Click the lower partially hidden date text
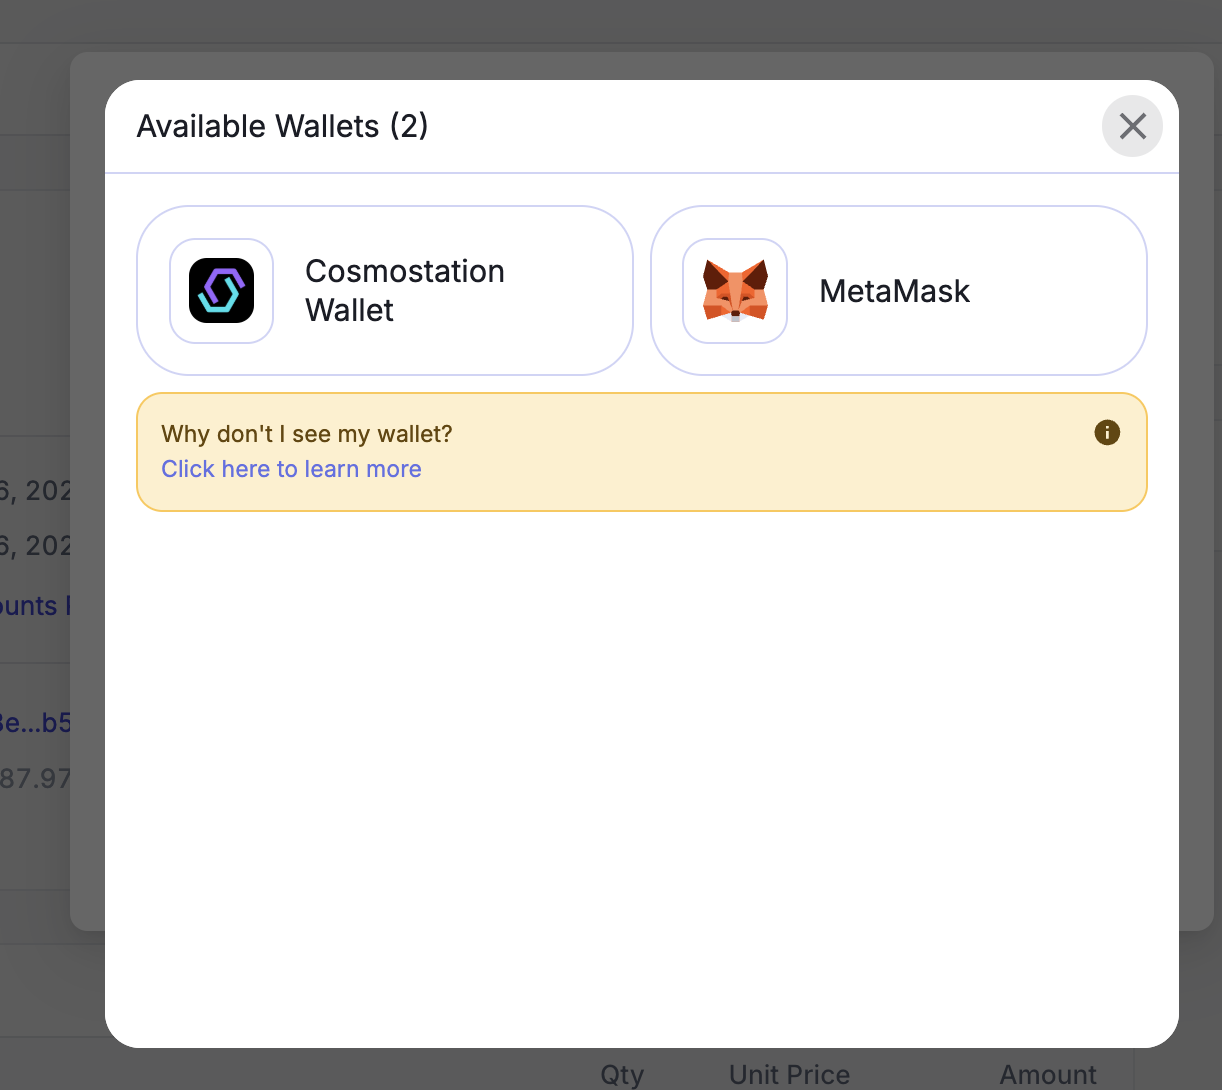Screen dimensions: 1222x1090 click(x=35, y=546)
